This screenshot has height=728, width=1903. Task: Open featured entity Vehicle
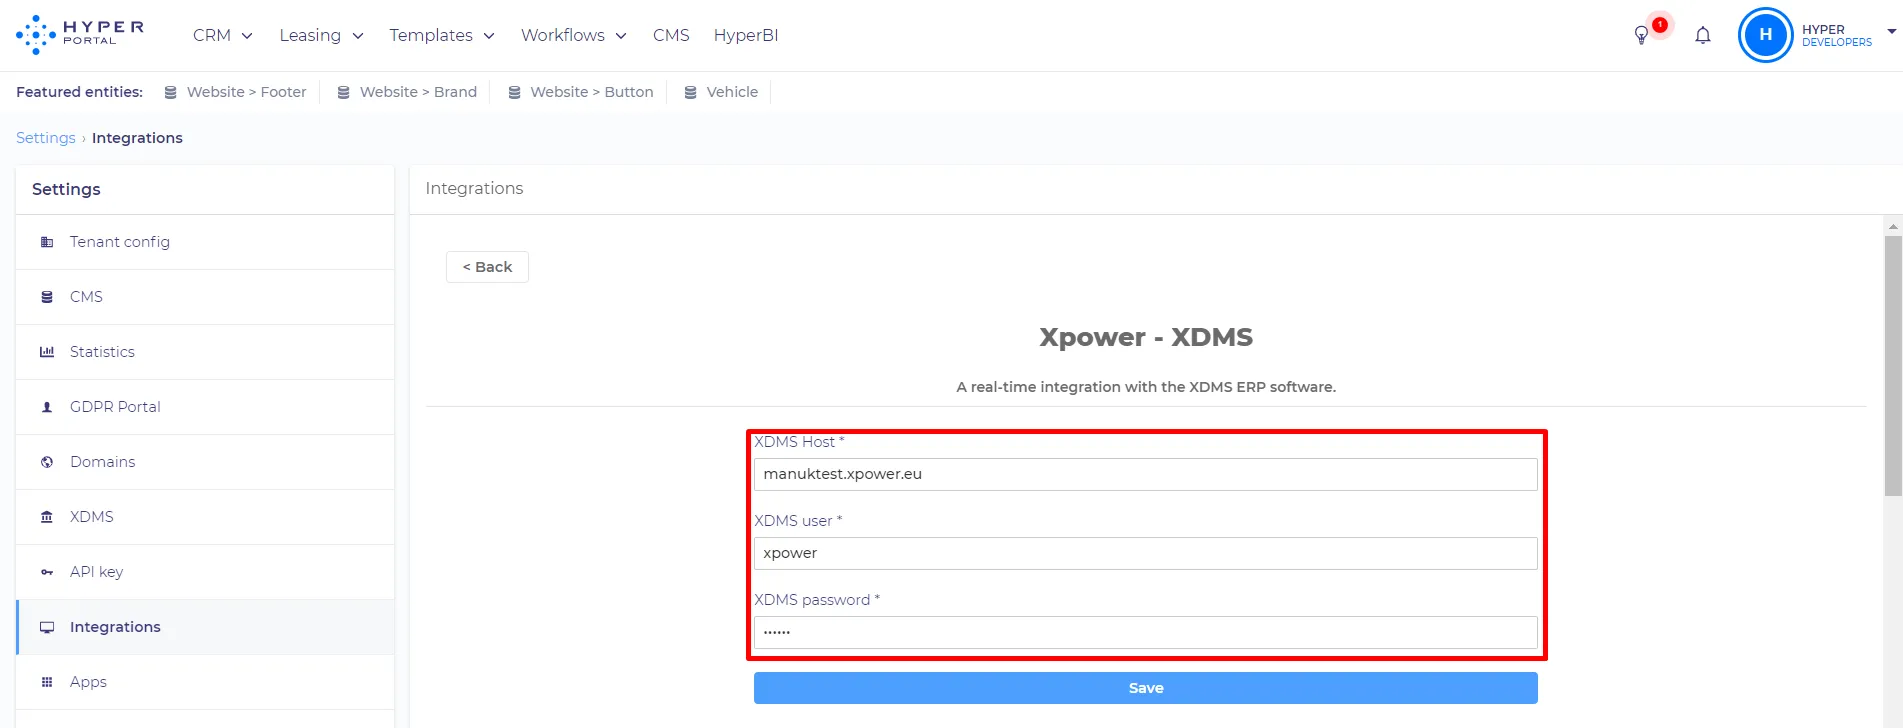[x=721, y=92]
